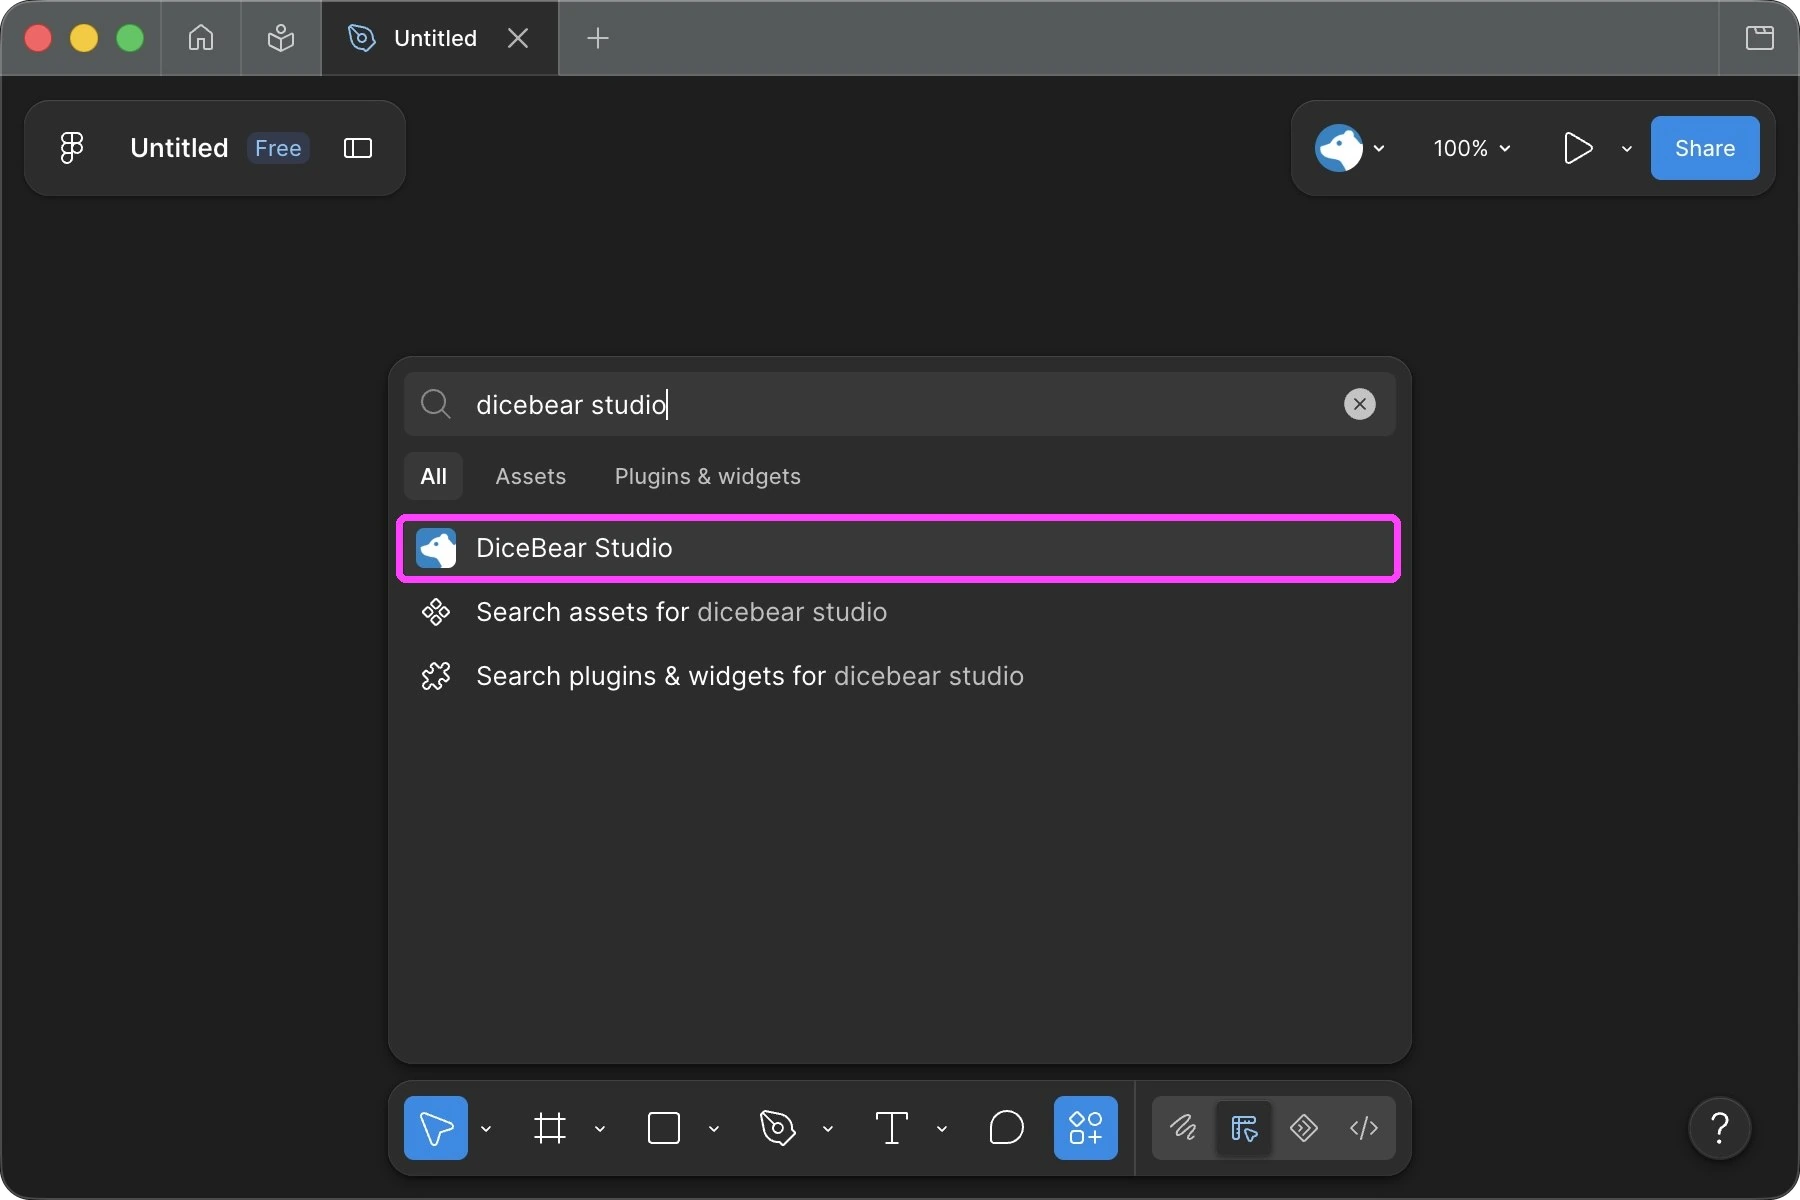Select the All tab
The height and width of the screenshot is (1200, 1800).
pyautogui.click(x=433, y=476)
